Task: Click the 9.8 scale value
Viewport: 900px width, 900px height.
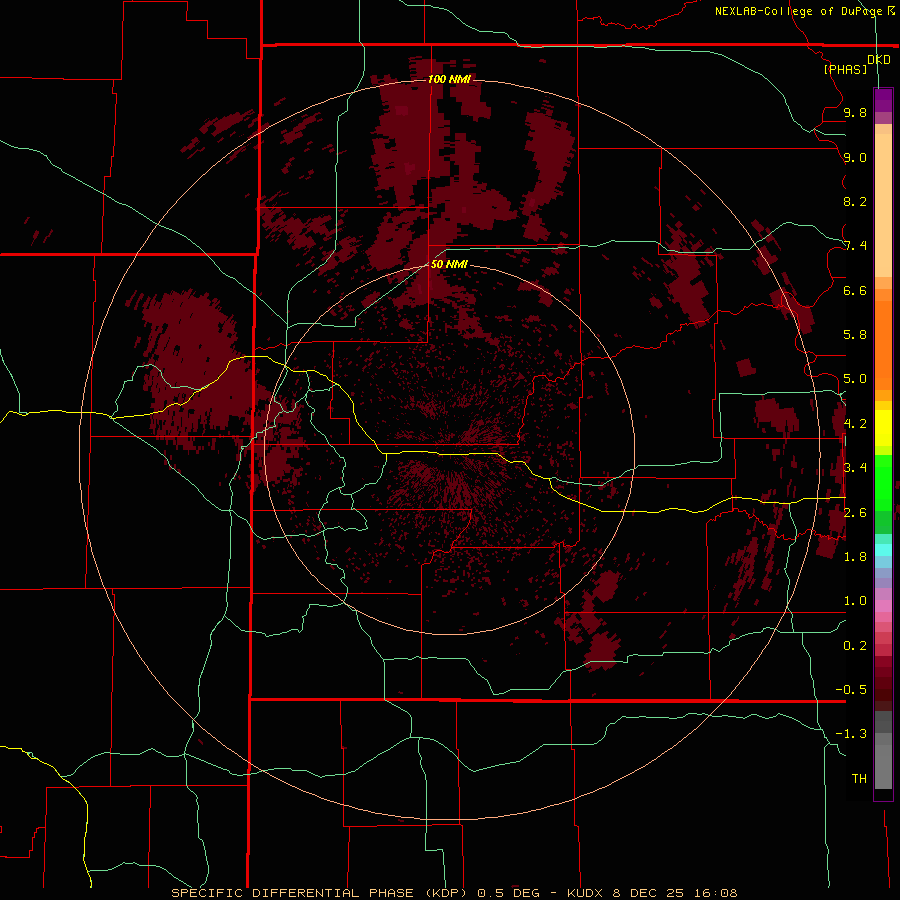Action: click(x=855, y=112)
